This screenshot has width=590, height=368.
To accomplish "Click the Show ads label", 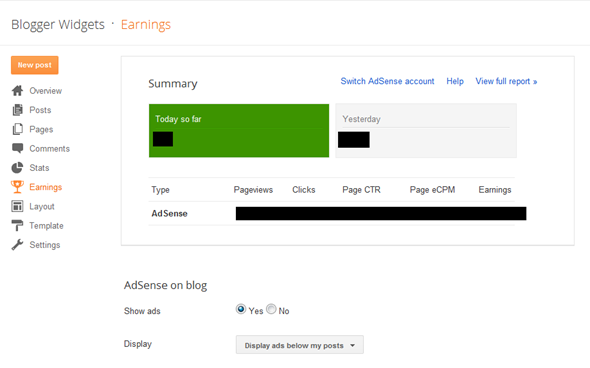I will 142,311.
